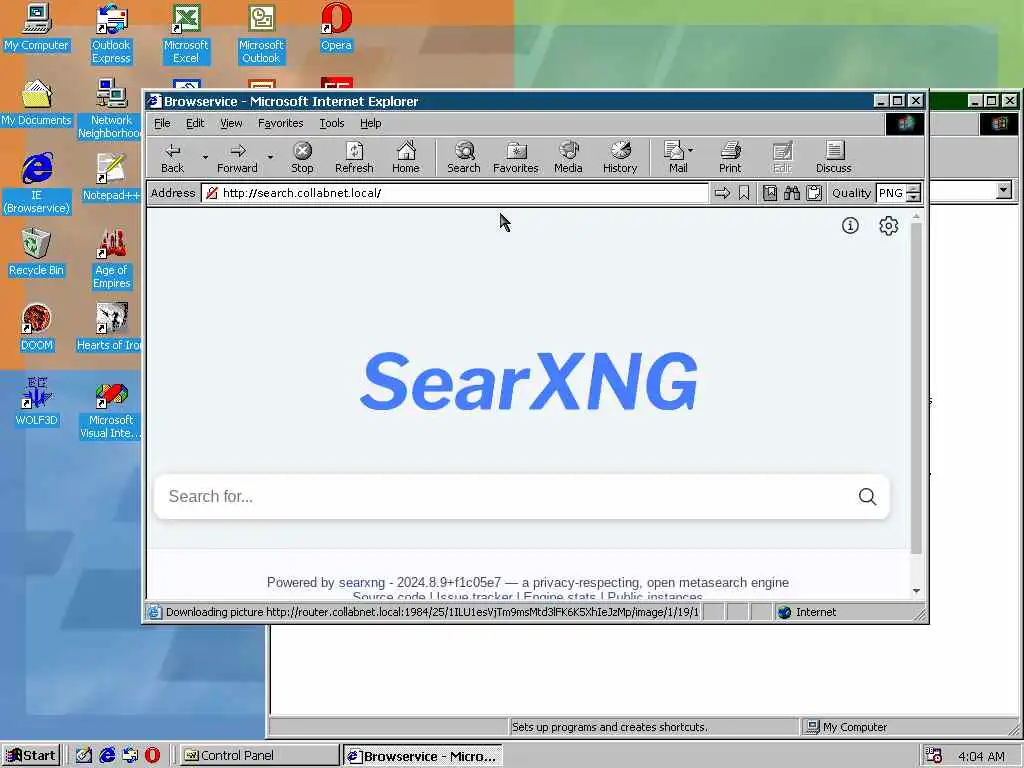The width and height of the screenshot is (1024, 768).
Task: Open the Tools menu
Action: [332, 123]
